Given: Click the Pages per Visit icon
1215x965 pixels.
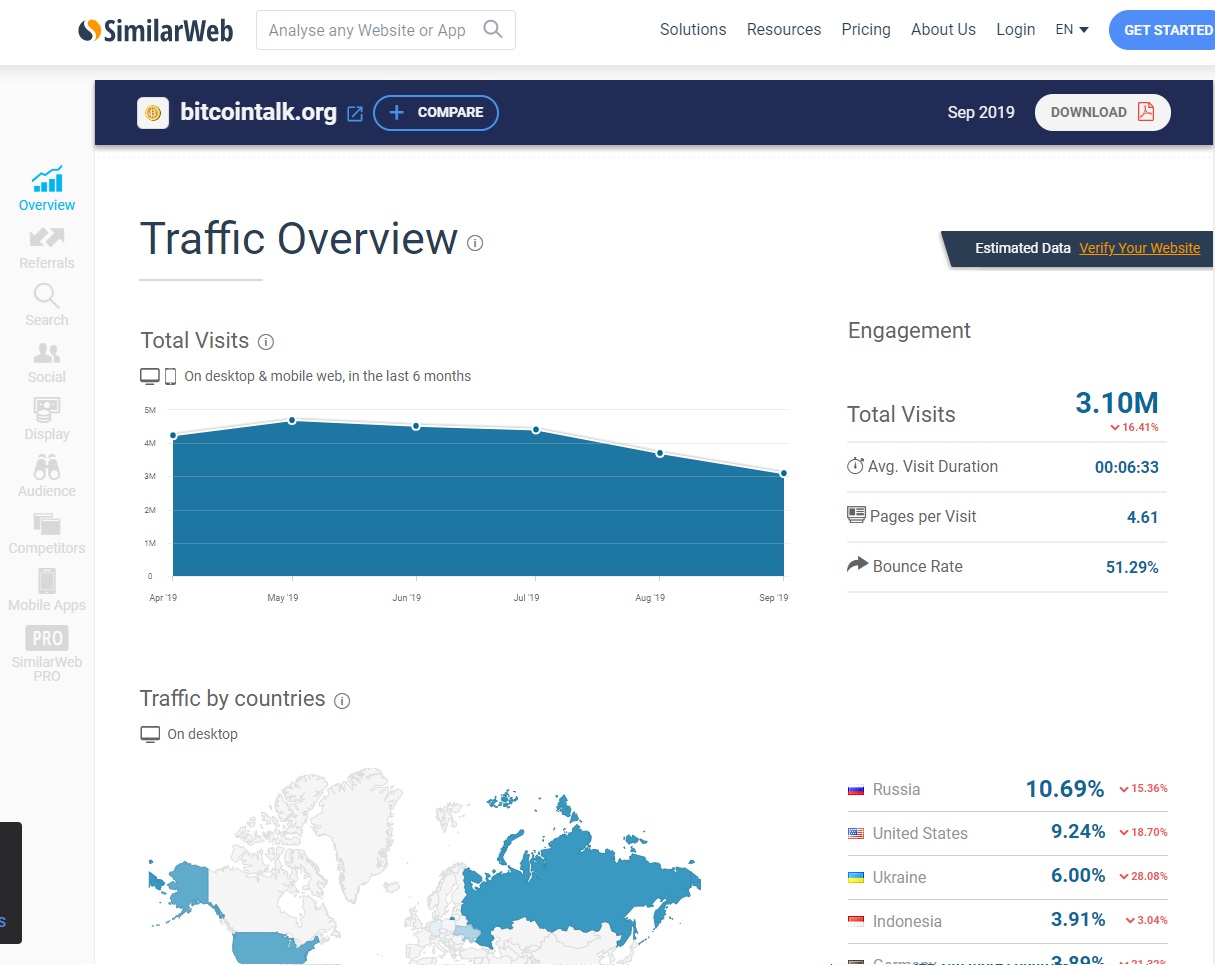Looking at the screenshot, I should click(856, 515).
